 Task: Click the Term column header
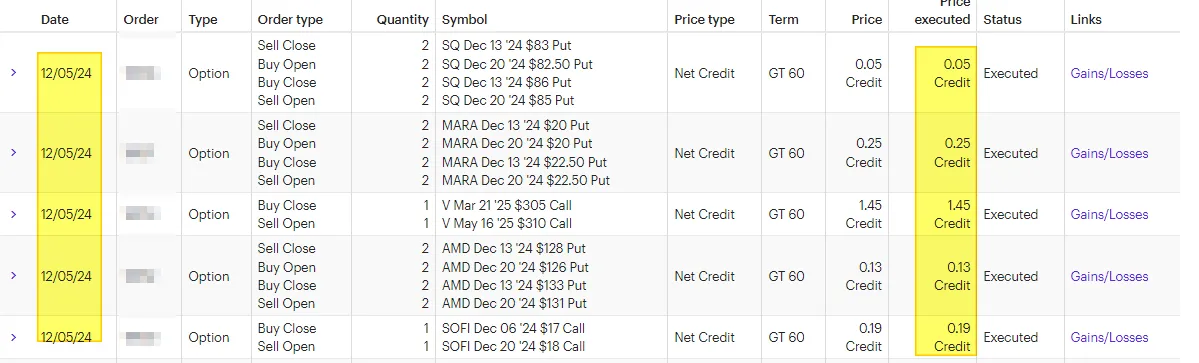[784, 20]
